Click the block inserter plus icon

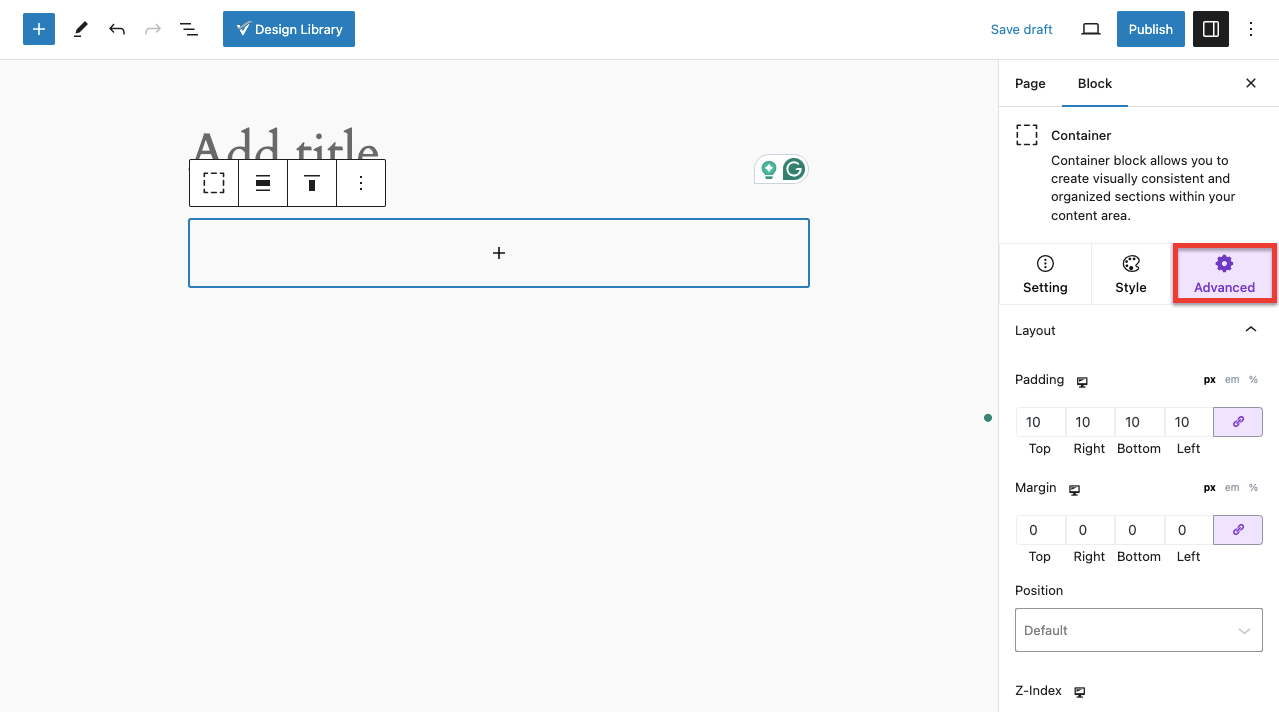pyautogui.click(x=39, y=29)
